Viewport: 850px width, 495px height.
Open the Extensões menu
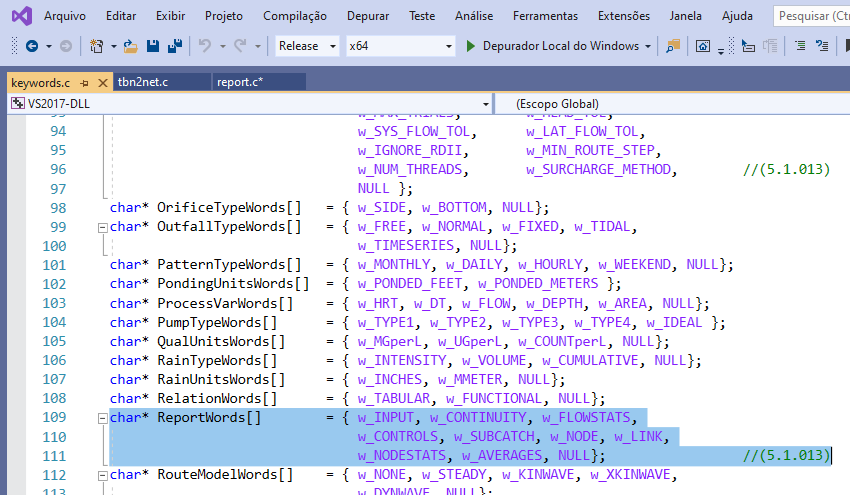pyautogui.click(x=624, y=16)
